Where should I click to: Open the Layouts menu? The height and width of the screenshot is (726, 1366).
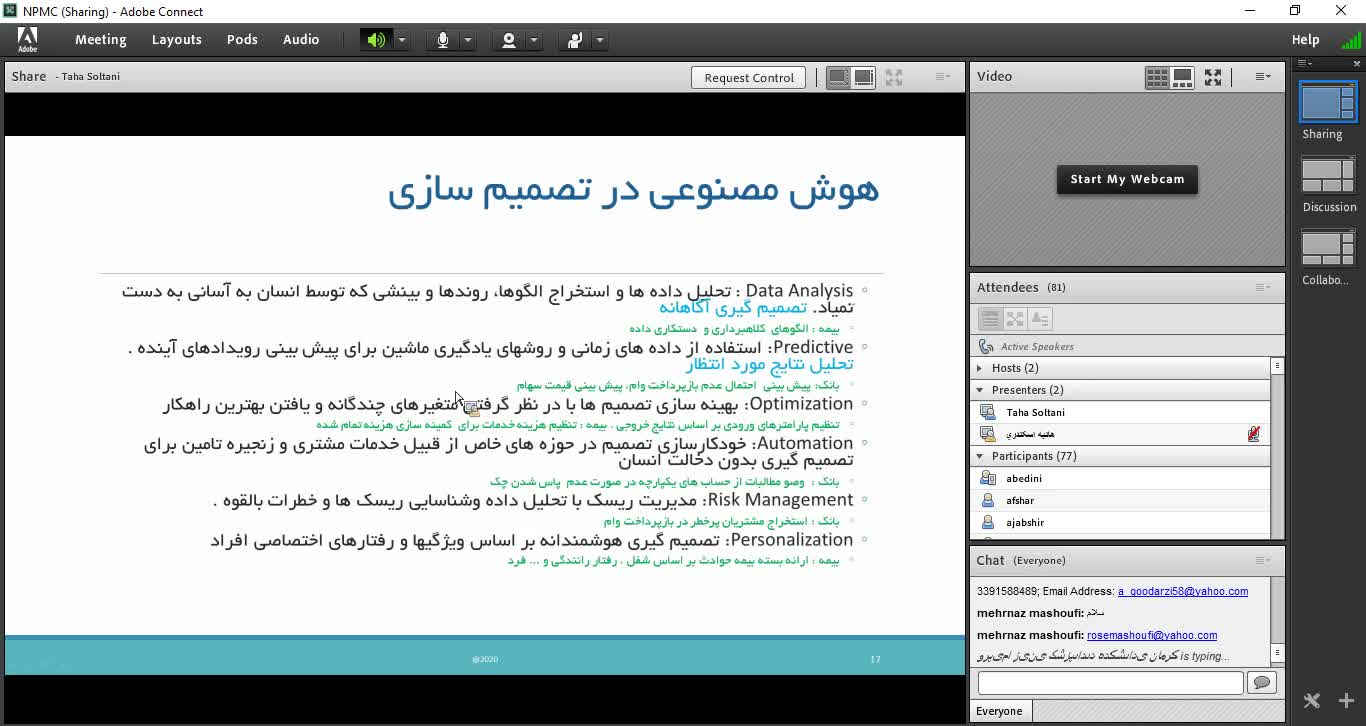[176, 40]
